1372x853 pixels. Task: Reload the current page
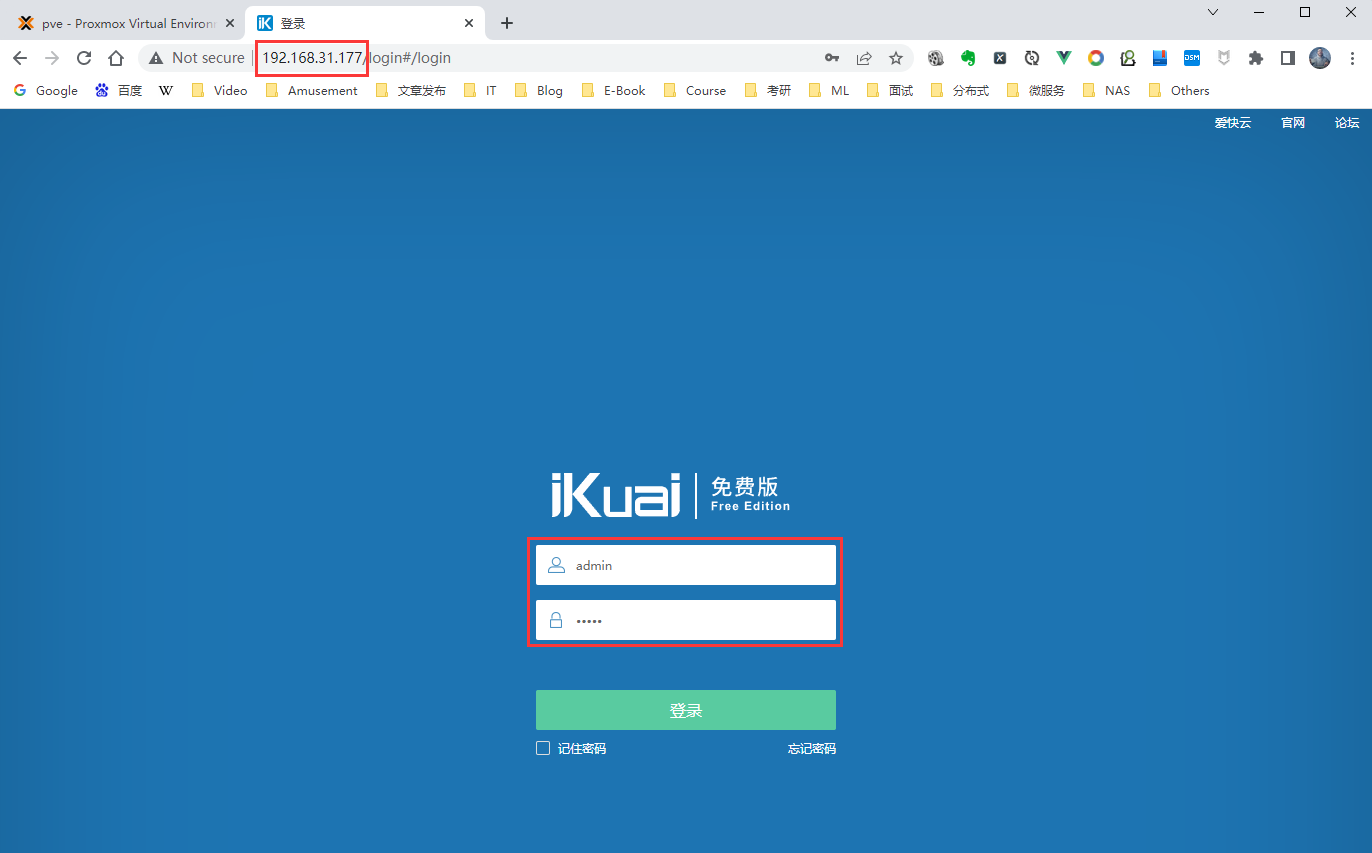84,58
